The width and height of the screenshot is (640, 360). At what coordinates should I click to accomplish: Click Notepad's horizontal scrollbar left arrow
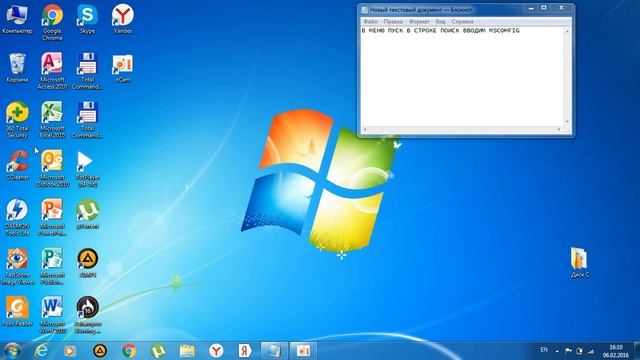coord(365,130)
